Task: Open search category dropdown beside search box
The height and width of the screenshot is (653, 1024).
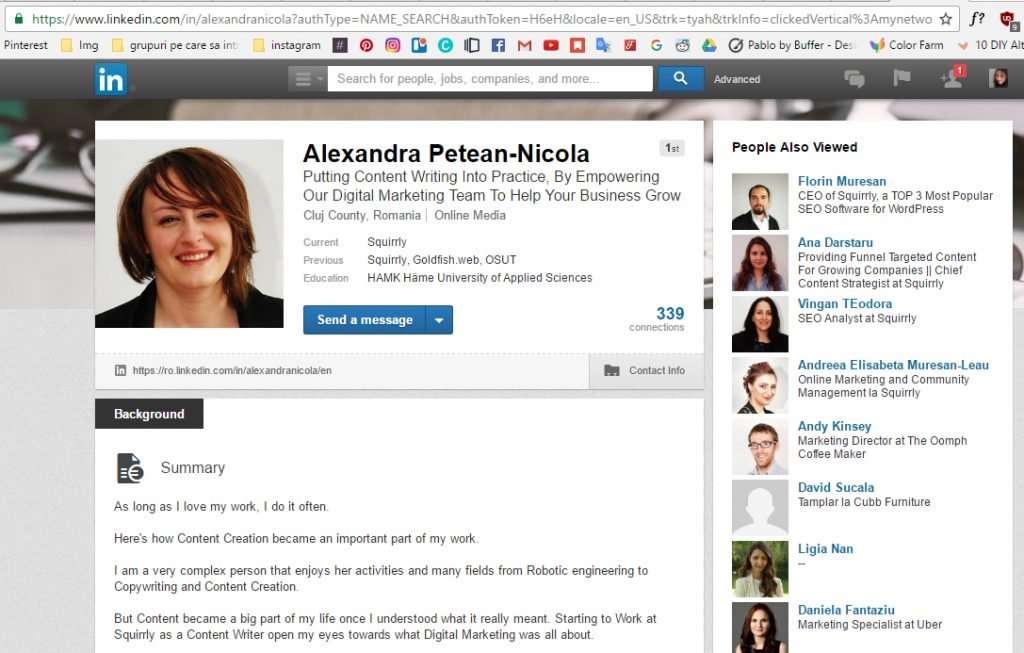Action: coord(307,79)
